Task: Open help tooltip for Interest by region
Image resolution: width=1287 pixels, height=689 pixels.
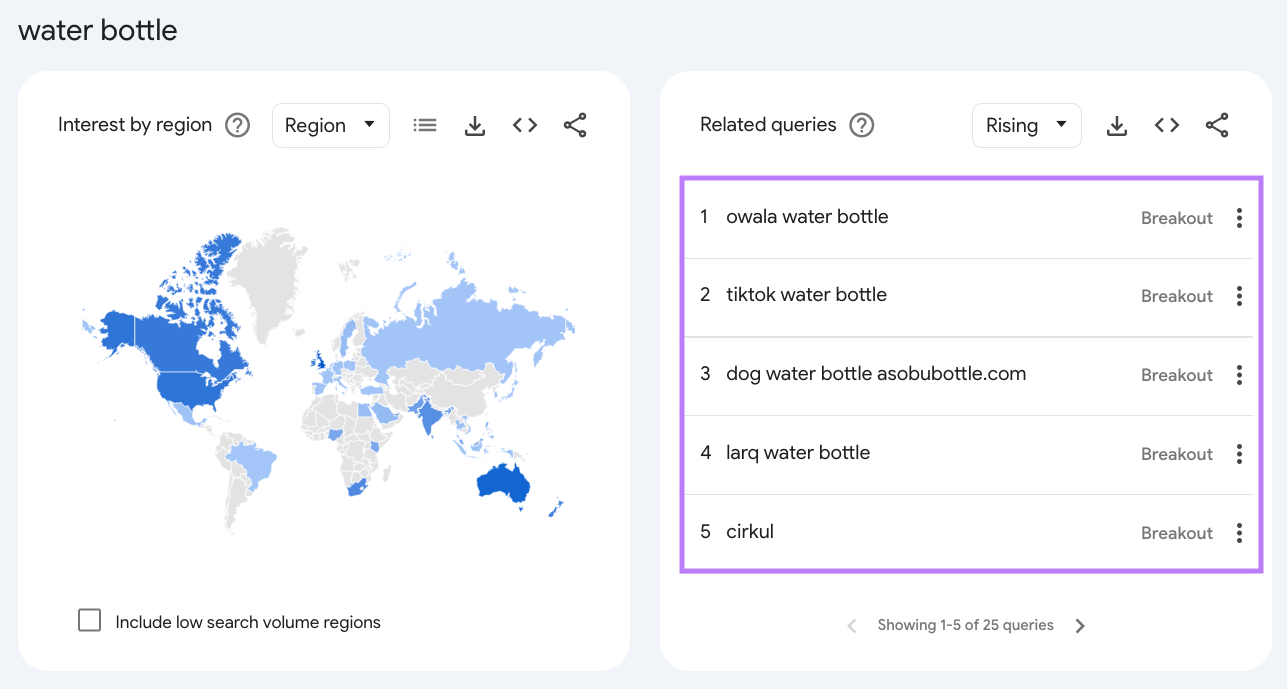Action: 237,124
